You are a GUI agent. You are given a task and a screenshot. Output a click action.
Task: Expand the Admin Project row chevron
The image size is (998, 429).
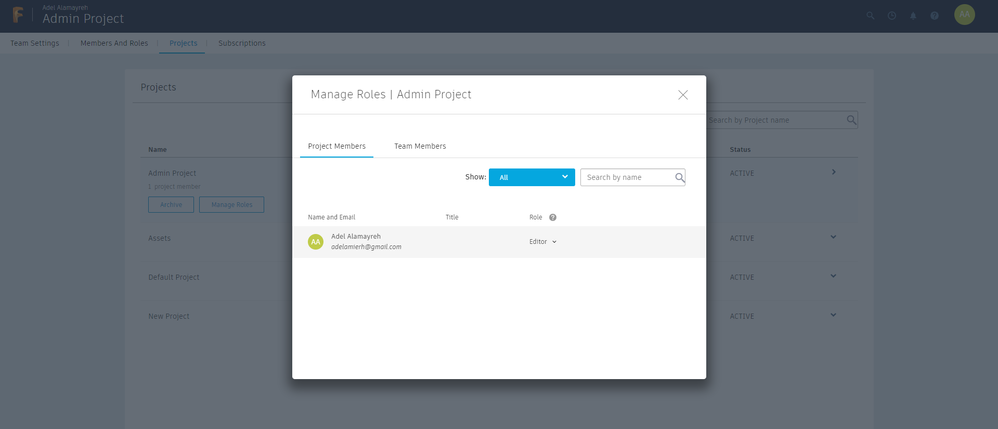(834, 172)
